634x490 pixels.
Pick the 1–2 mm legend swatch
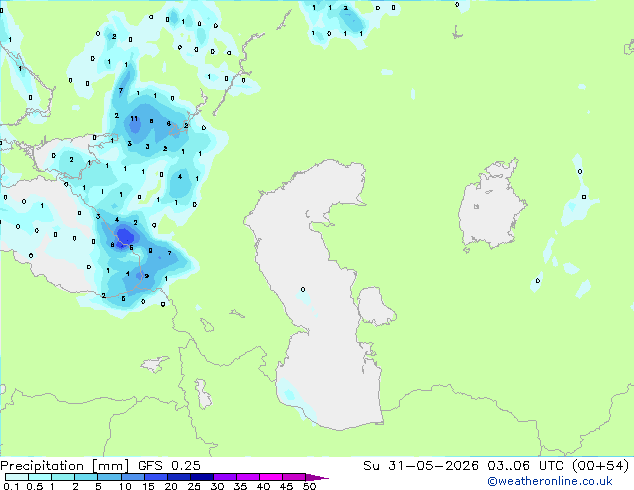(x=63, y=477)
